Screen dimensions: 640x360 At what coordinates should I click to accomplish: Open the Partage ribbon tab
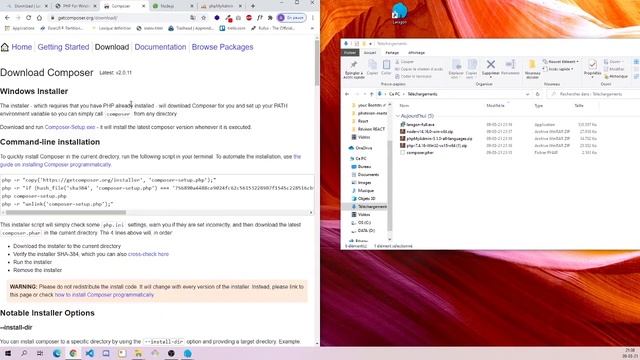[x=392, y=53]
